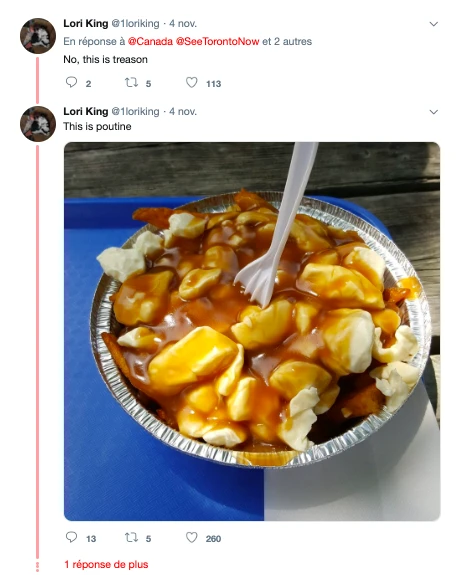465x575 pixels.
Task: Click the 'This is poutine' tweet text
Action: (97, 127)
